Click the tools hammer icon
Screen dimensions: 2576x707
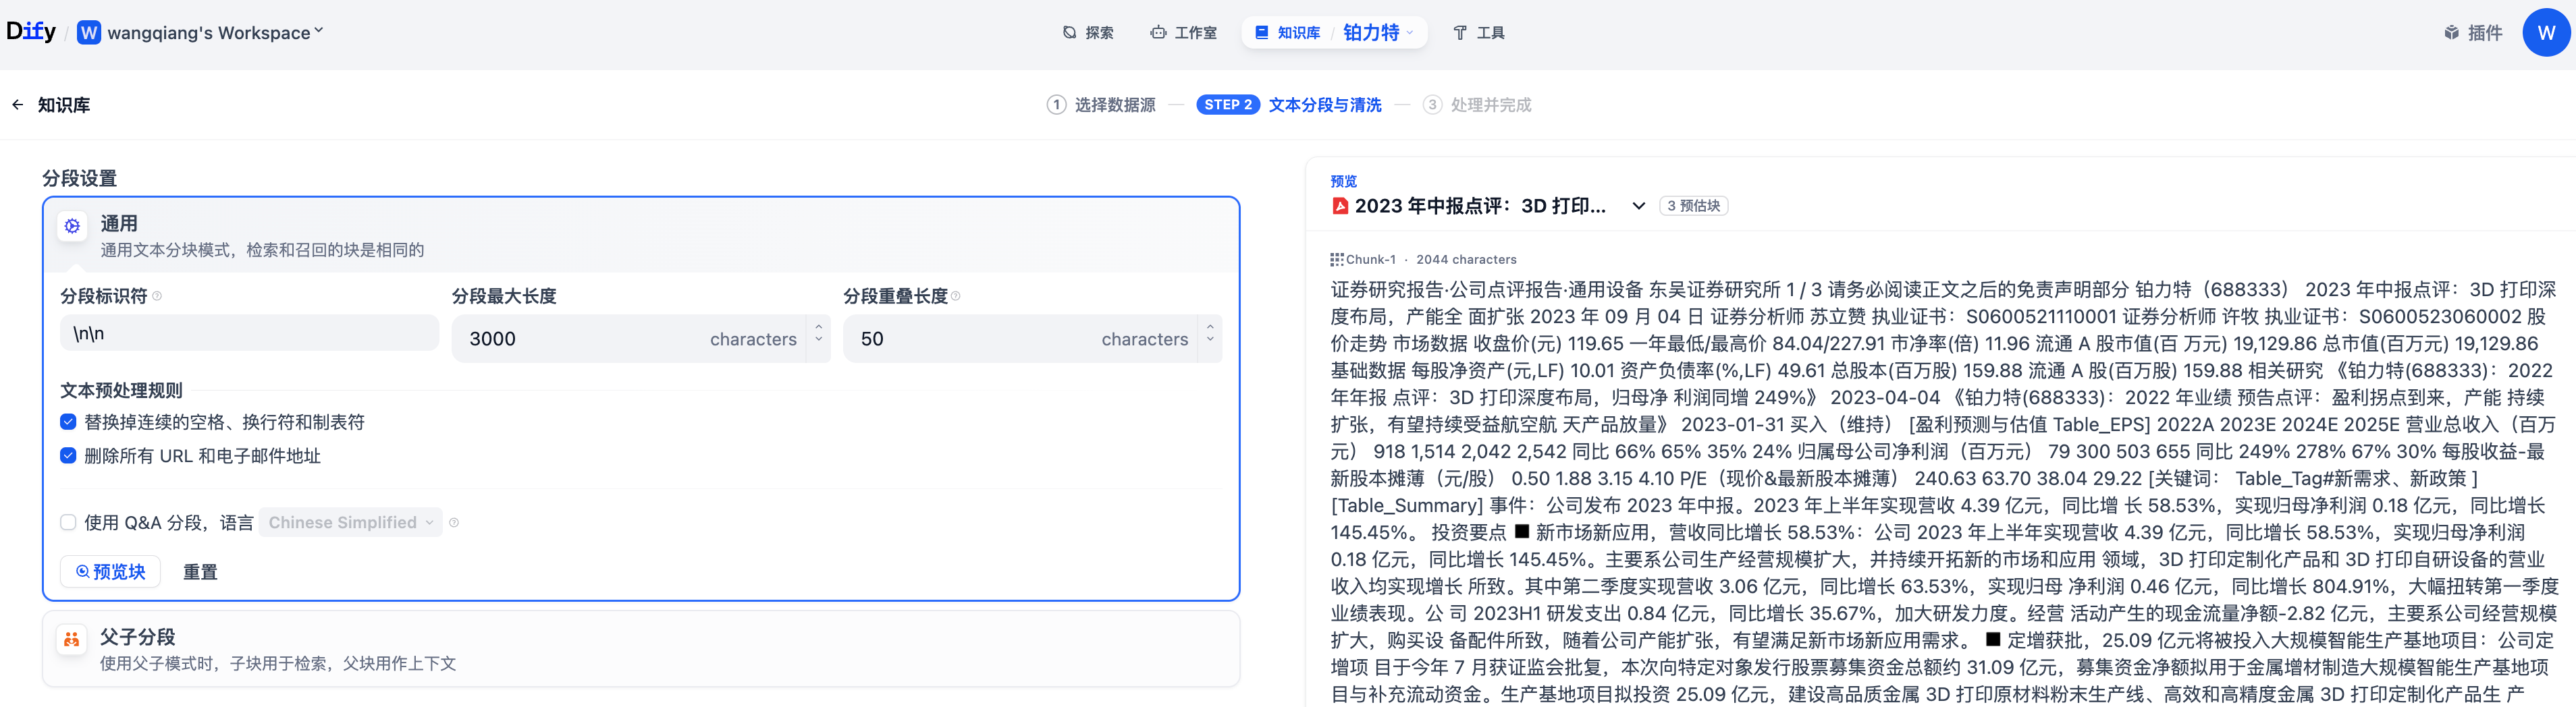[x=1460, y=33]
